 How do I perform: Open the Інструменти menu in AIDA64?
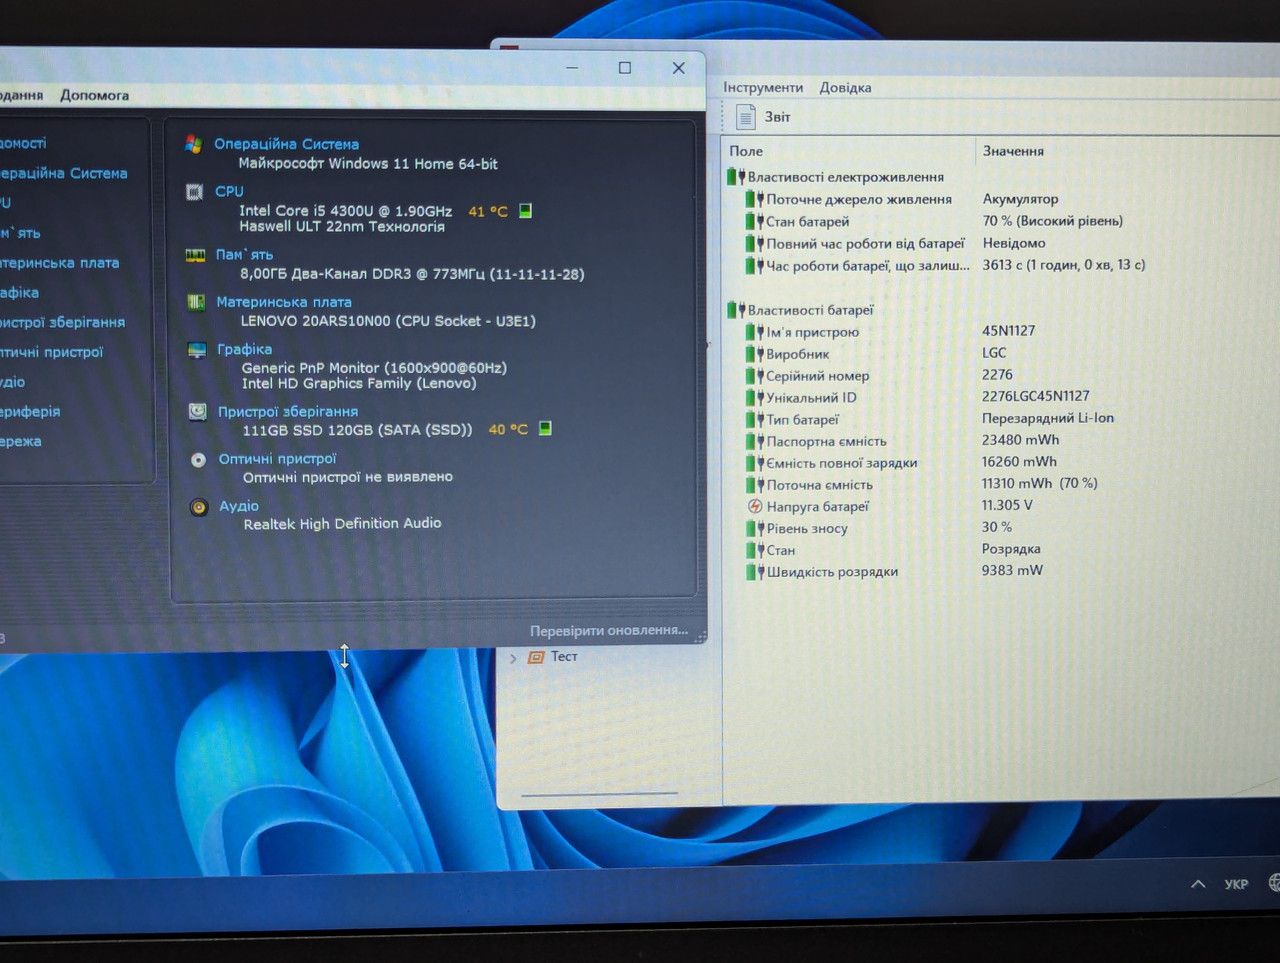click(x=763, y=87)
